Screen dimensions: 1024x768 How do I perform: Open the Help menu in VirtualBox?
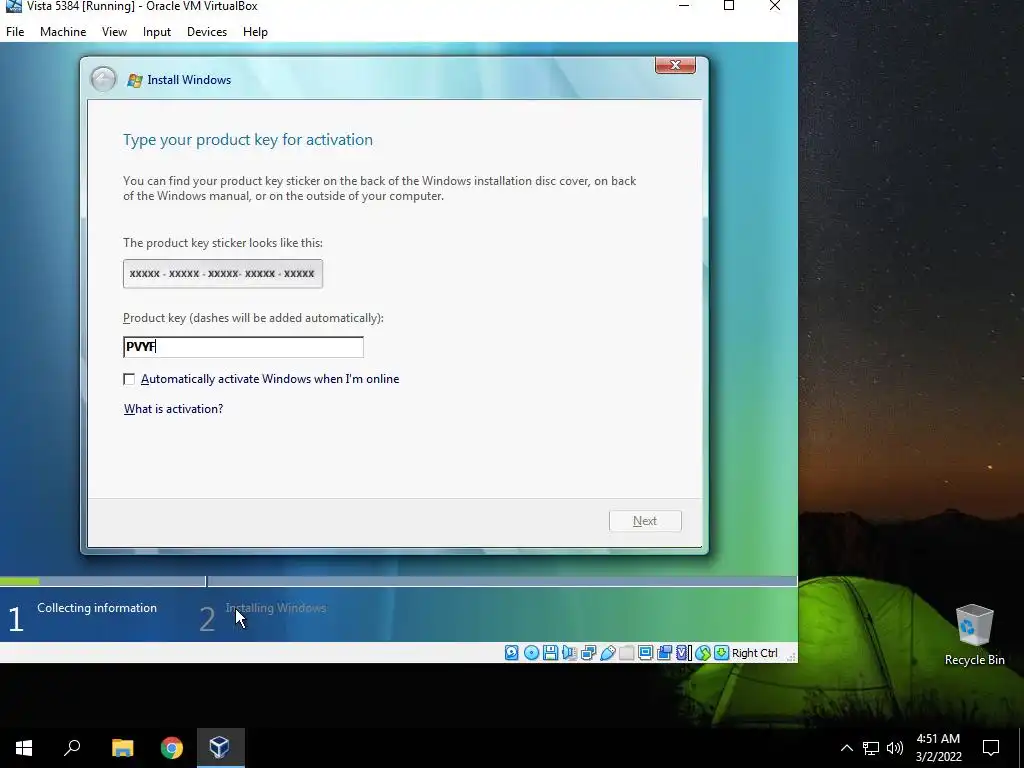coord(255,32)
